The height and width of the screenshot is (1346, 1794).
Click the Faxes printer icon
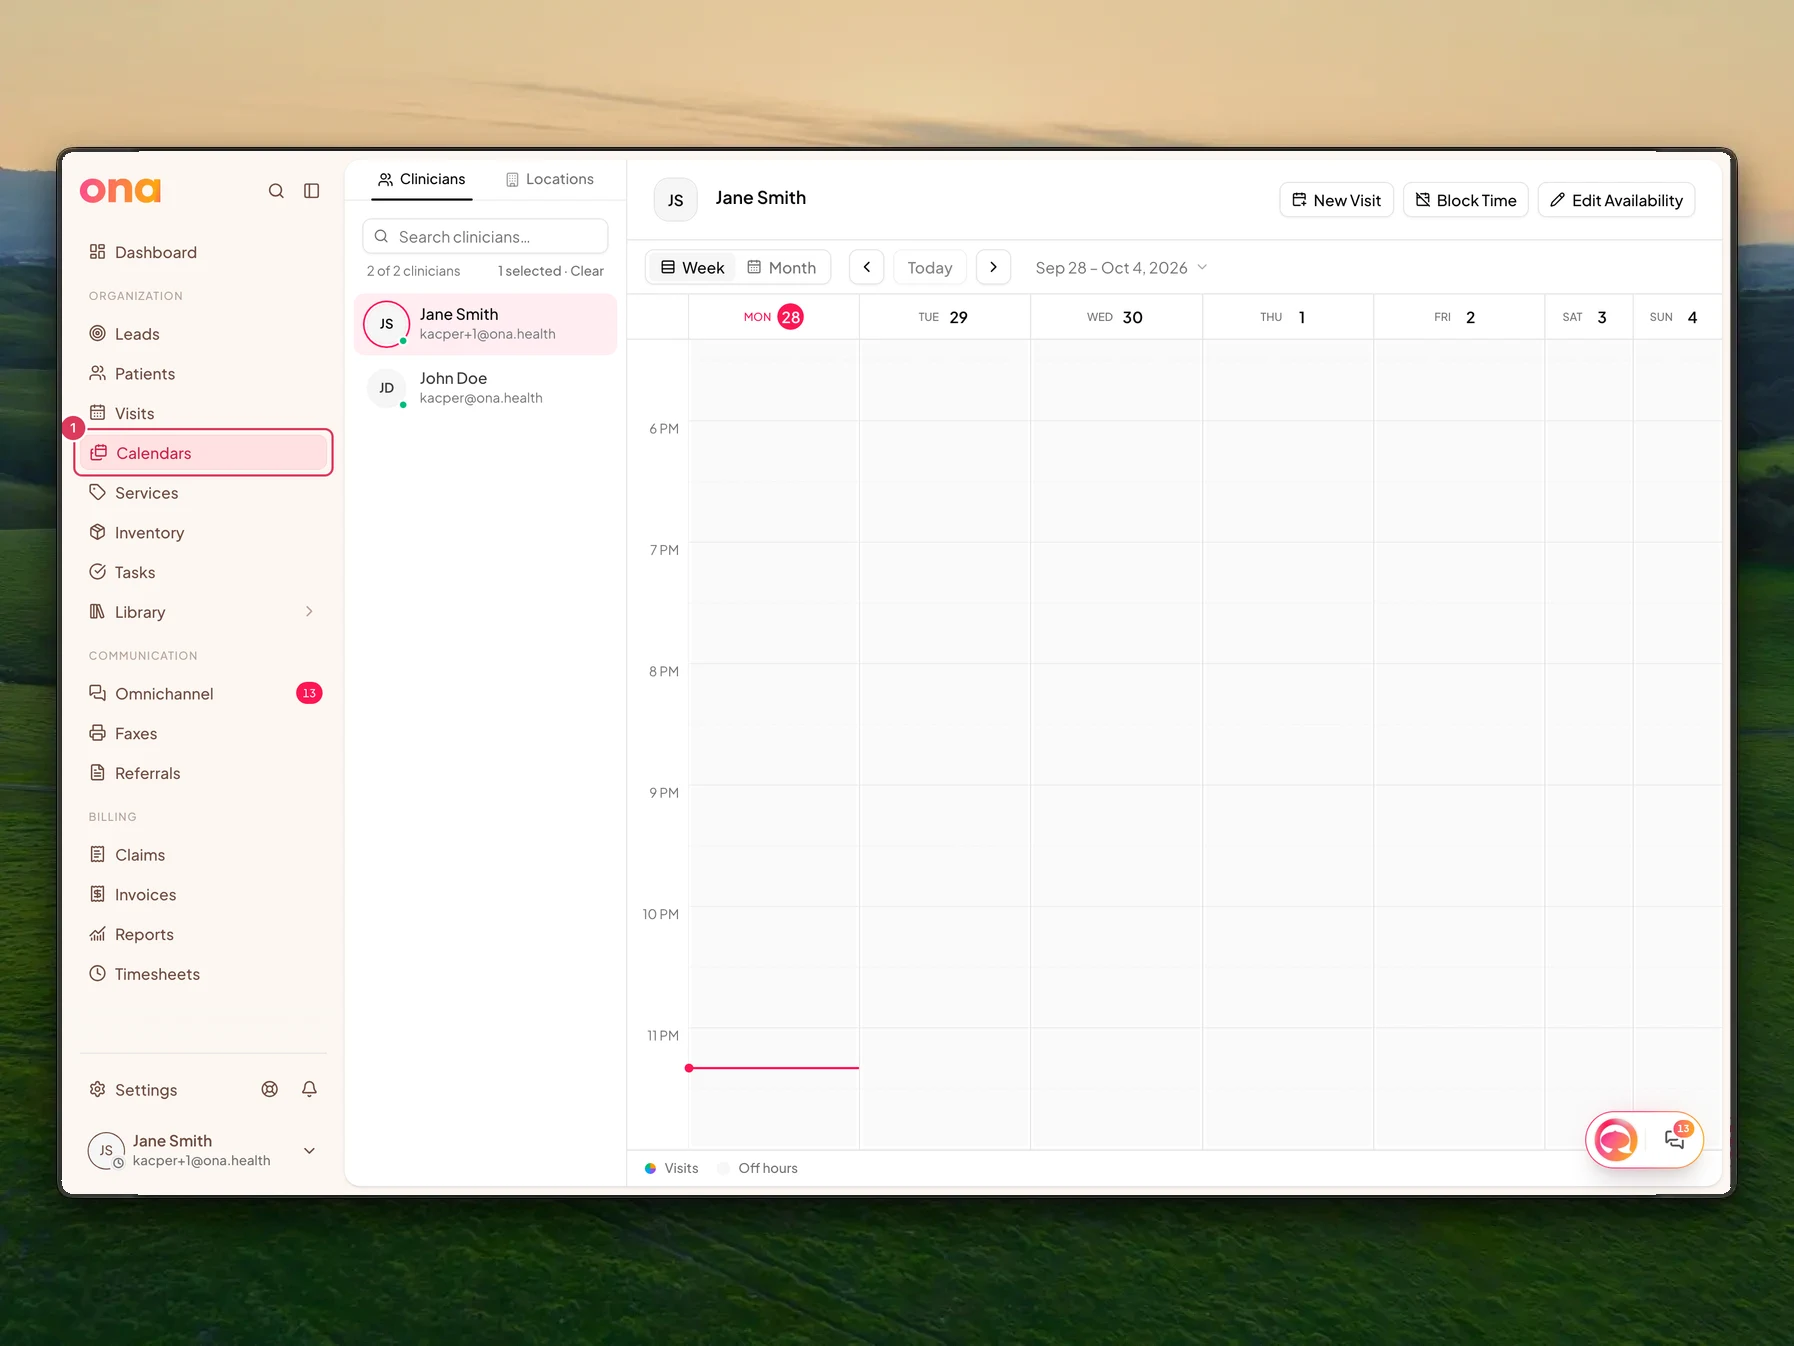click(97, 733)
